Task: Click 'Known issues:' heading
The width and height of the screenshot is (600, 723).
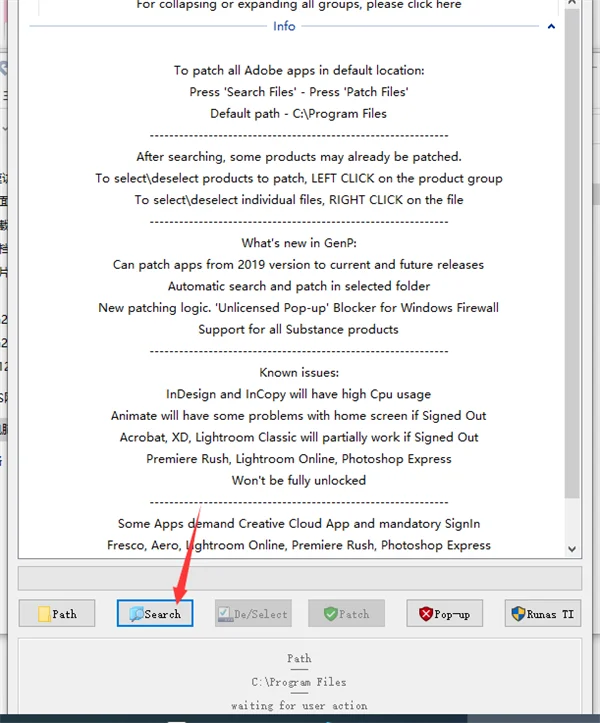Action: tap(299, 373)
